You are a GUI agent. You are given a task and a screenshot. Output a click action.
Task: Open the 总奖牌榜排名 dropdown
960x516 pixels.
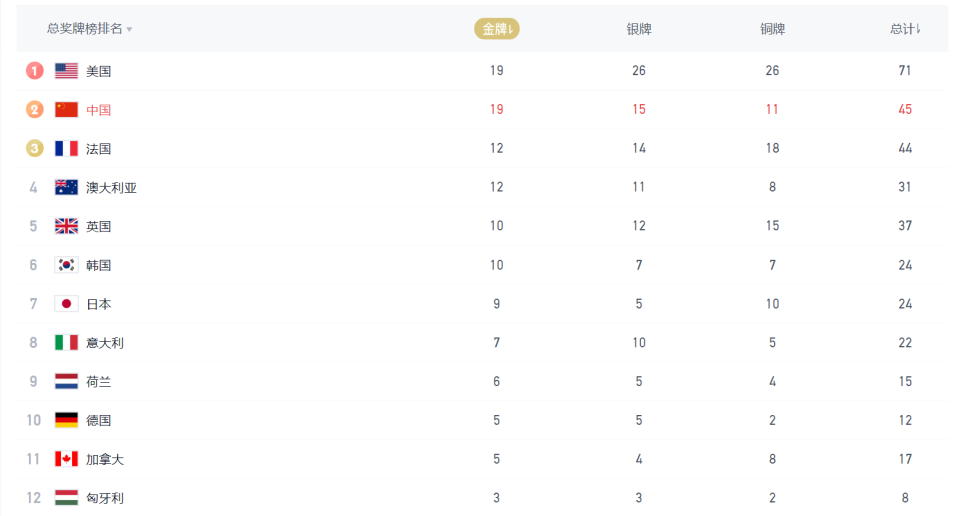[90, 29]
